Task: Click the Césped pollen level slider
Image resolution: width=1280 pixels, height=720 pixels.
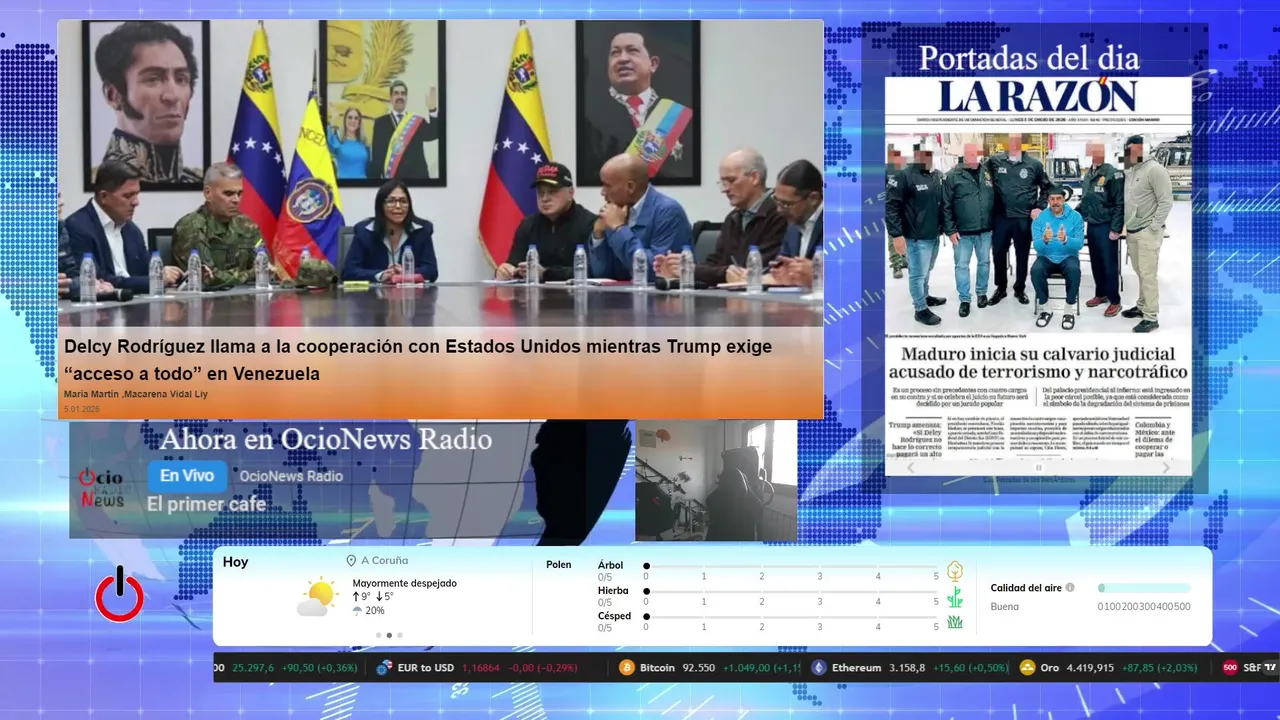Action: point(791,617)
